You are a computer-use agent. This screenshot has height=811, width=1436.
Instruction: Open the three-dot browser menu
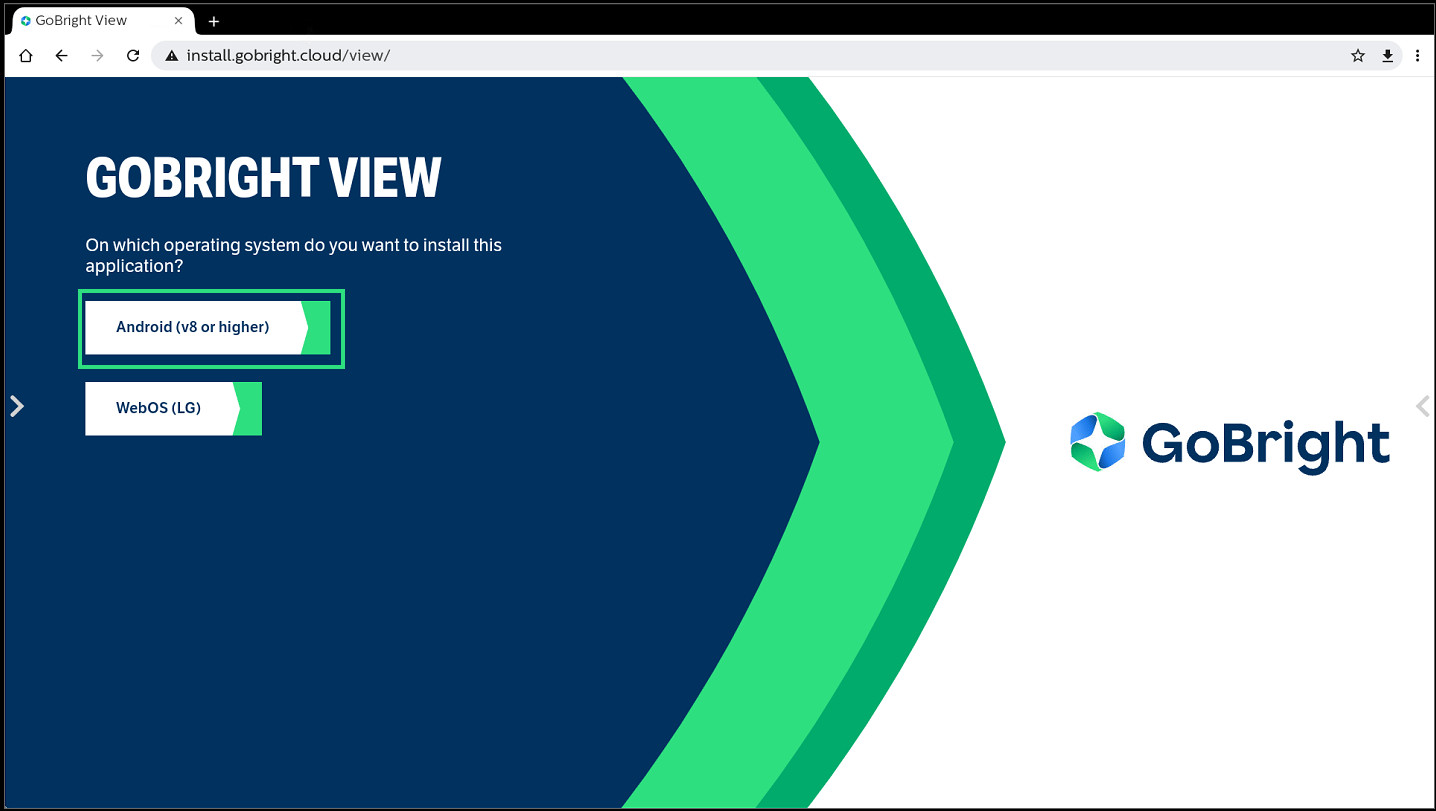point(1417,56)
